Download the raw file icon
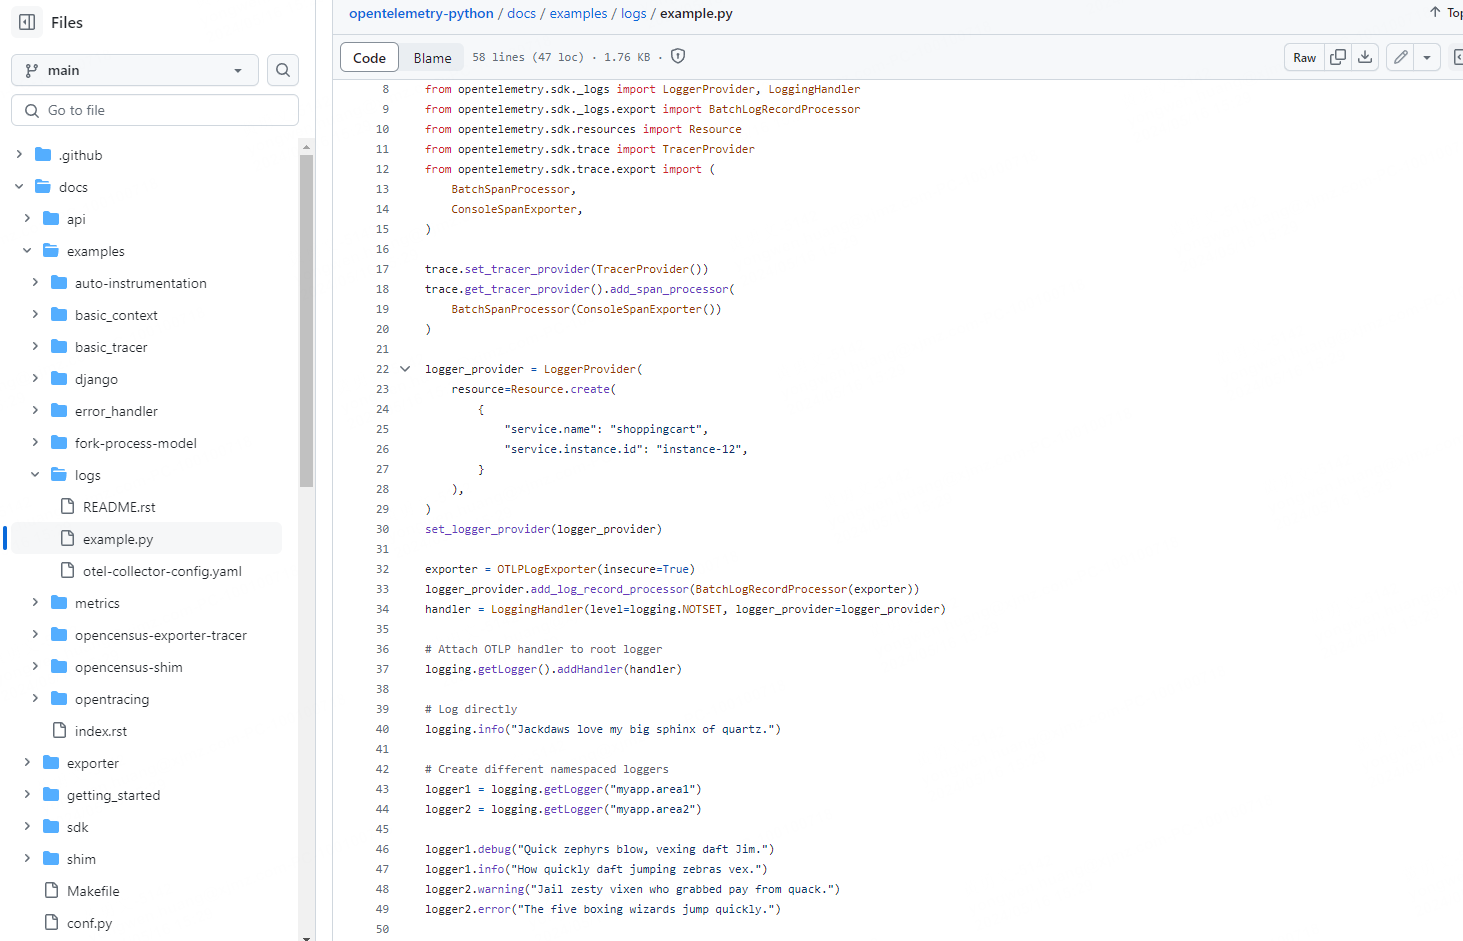The image size is (1463, 941). [1365, 57]
